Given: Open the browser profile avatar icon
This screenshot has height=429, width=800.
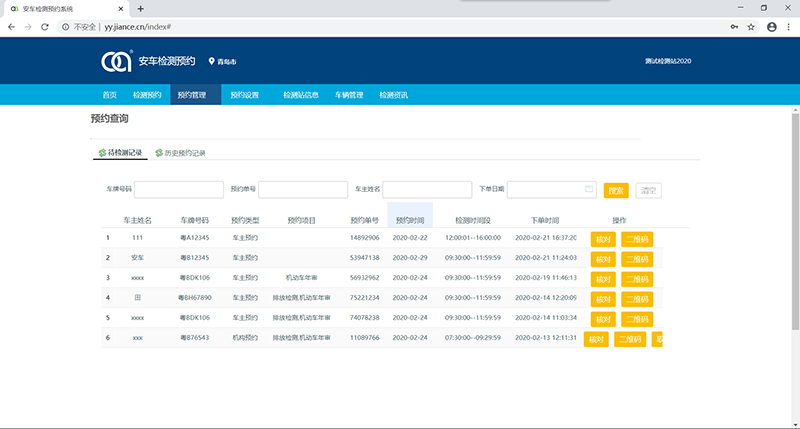Looking at the screenshot, I should (x=772, y=27).
